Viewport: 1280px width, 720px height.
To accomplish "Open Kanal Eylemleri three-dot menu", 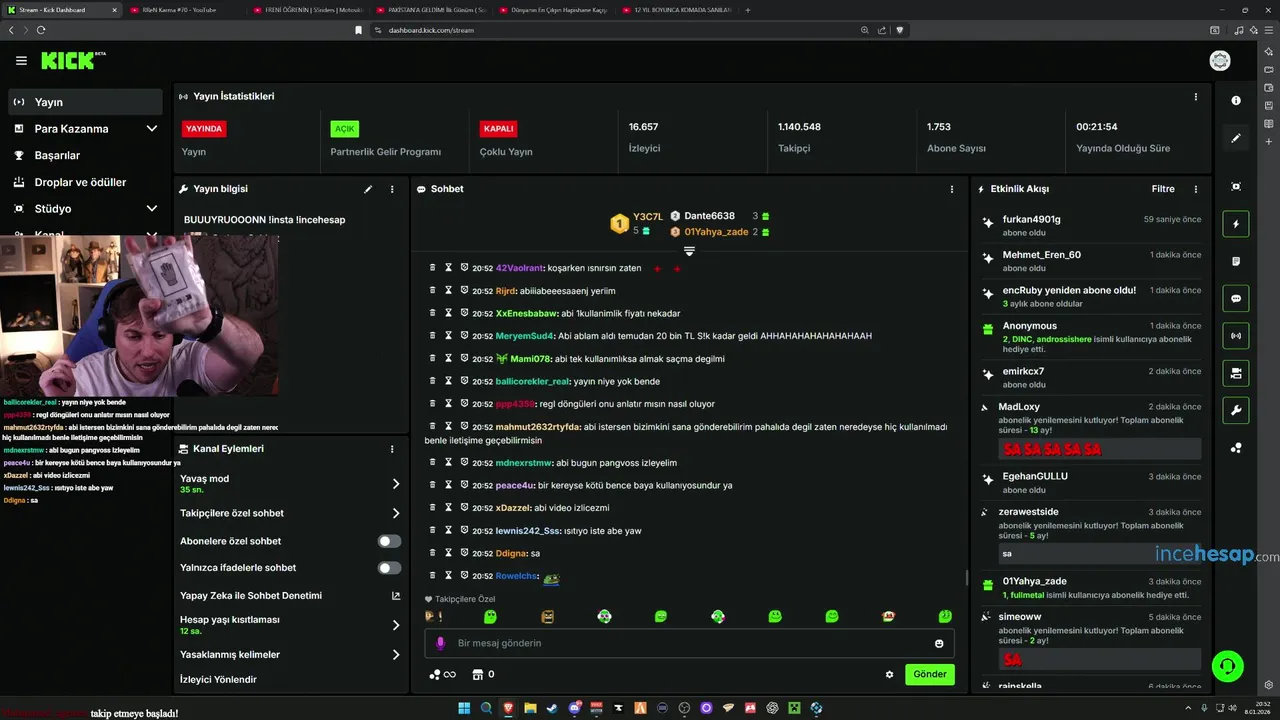I will tap(392, 450).
